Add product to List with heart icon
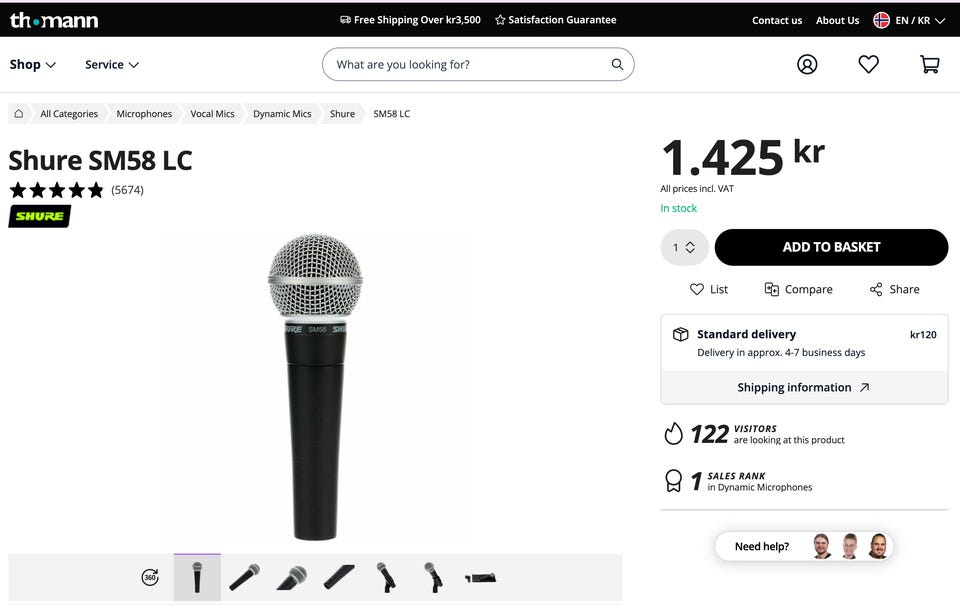Viewport: 960px width, 605px height. 708,289
